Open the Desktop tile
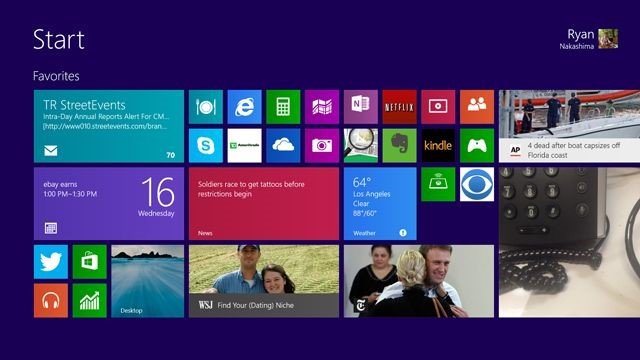The width and height of the screenshot is (640, 360). coord(147,281)
